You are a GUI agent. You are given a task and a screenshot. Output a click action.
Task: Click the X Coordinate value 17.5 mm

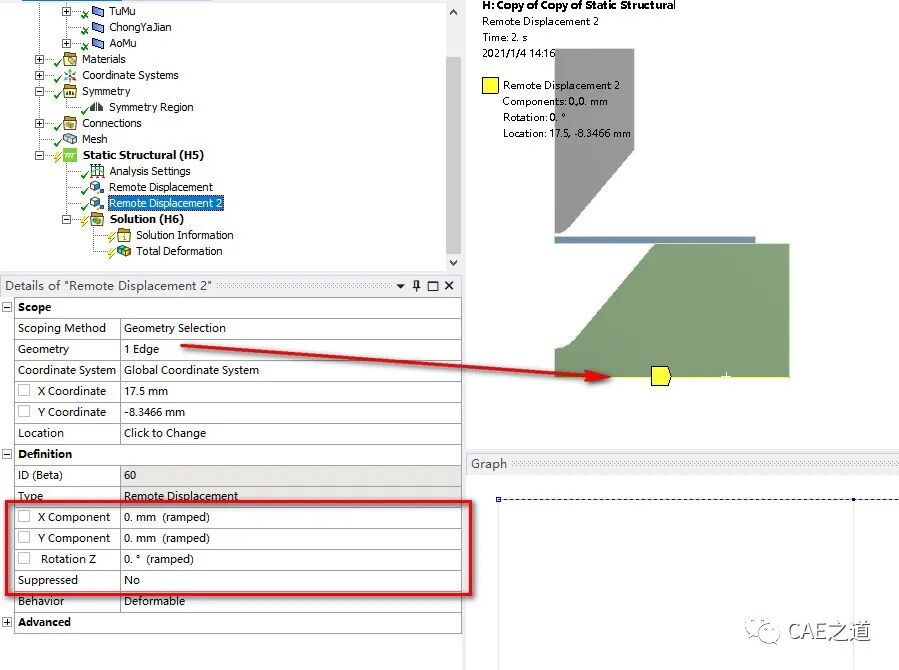291,391
